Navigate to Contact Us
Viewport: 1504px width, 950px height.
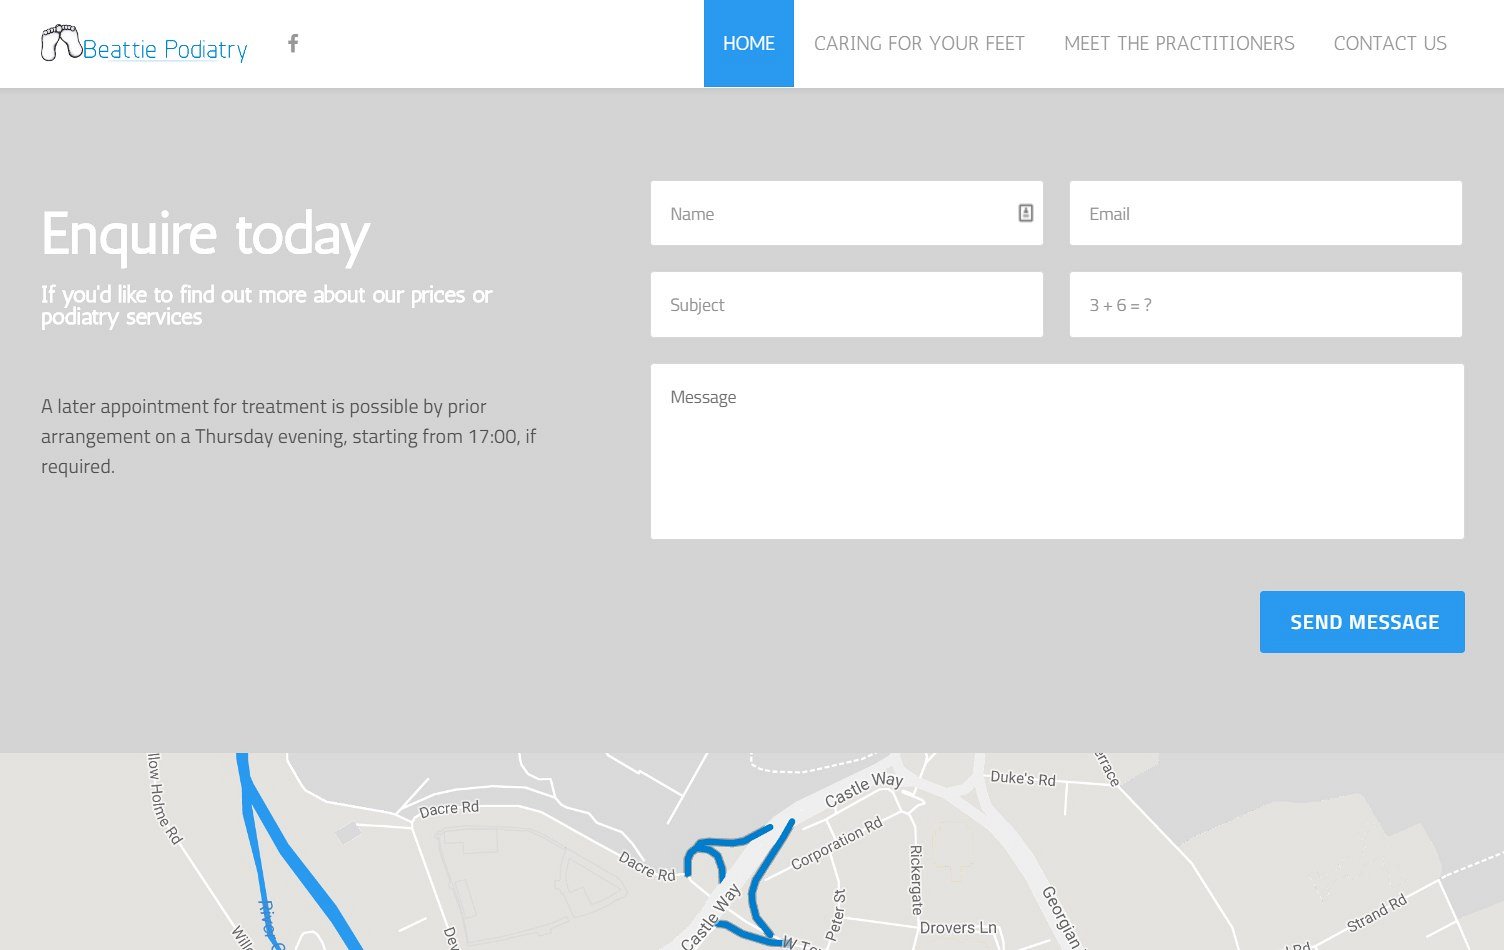coord(1389,43)
